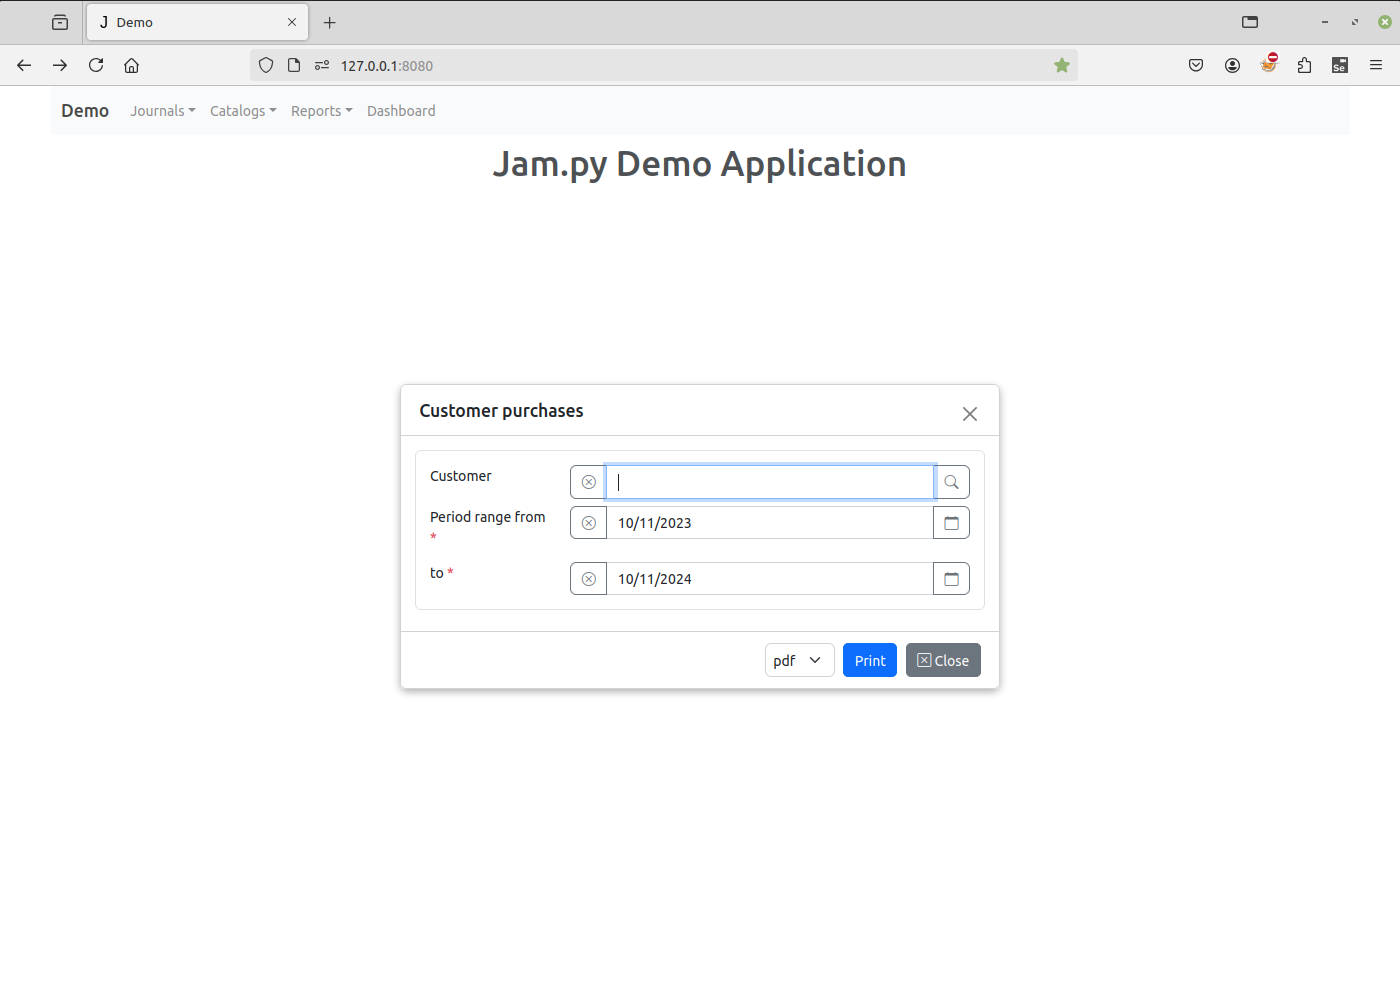
Task: Expand the Catalogs menu
Action: (x=242, y=110)
